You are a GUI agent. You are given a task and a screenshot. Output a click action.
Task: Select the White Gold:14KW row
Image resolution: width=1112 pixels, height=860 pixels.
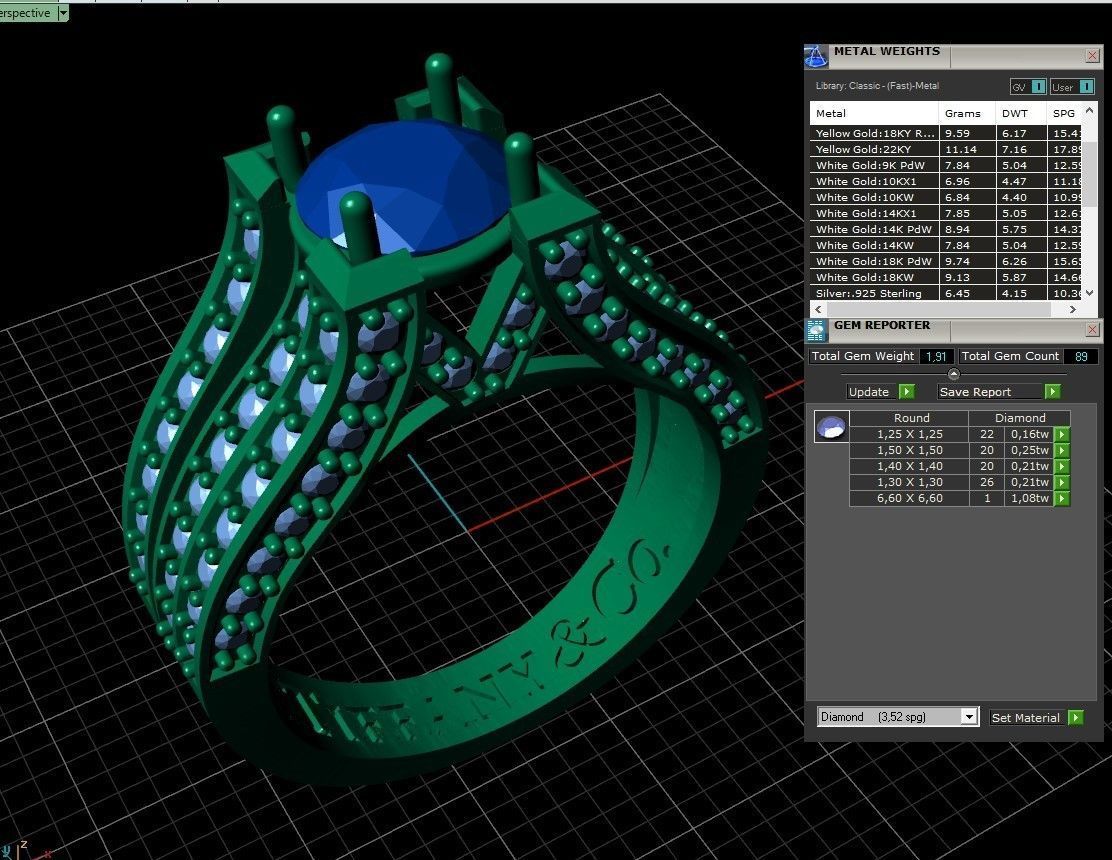pyautogui.click(x=946, y=245)
